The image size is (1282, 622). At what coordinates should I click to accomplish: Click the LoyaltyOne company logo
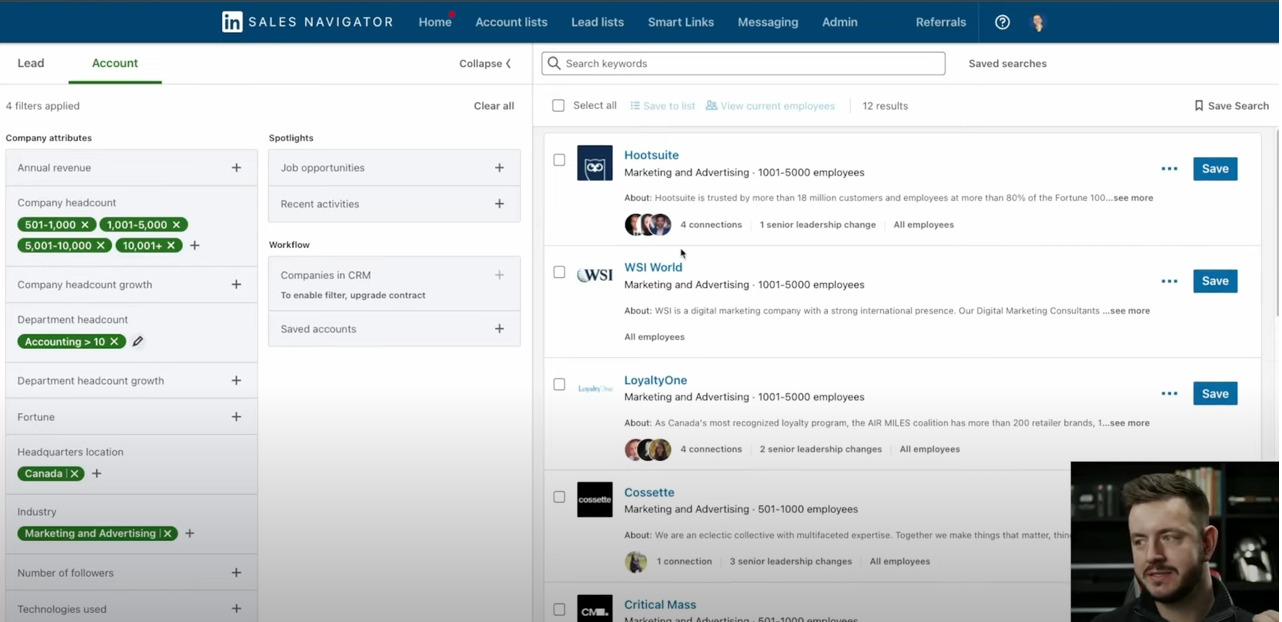(x=595, y=388)
